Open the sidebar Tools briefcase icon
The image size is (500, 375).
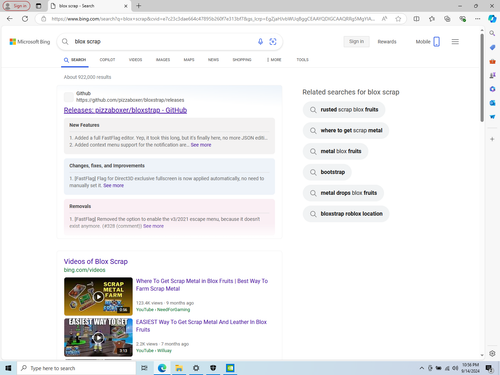[x=492, y=62]
